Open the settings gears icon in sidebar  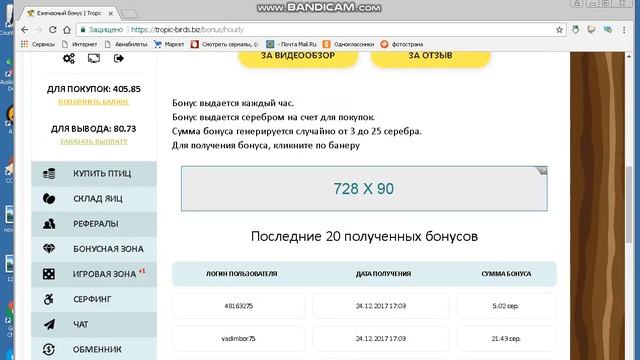pos(69,58)
